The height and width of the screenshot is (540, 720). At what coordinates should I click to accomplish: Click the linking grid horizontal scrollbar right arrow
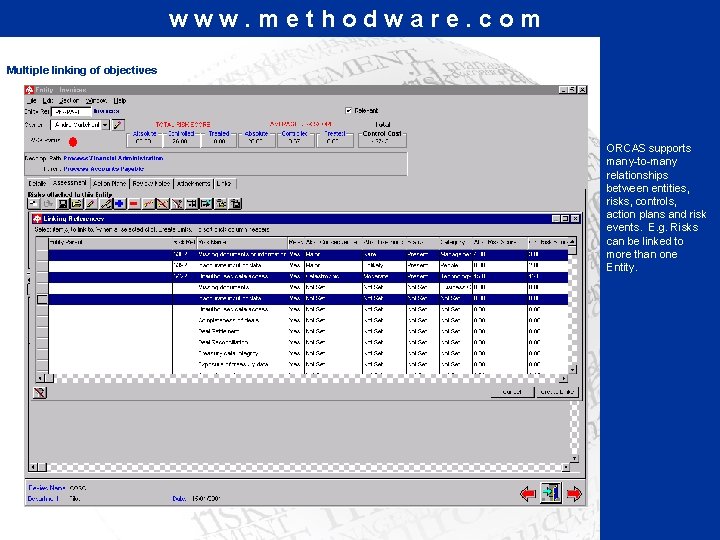(563, 379)
